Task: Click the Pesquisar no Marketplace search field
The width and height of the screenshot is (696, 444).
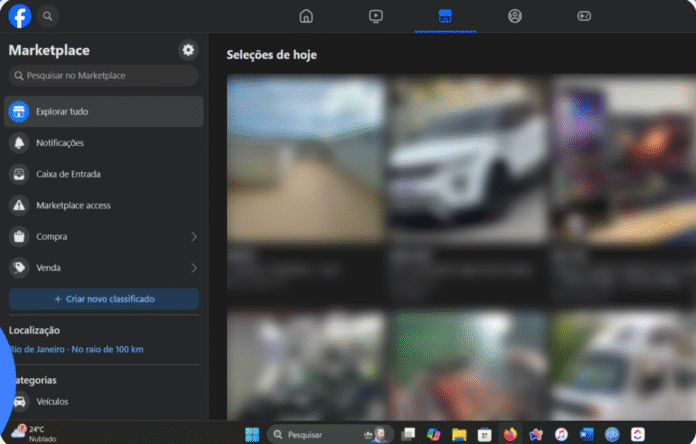Action: [x=104, y=75]
